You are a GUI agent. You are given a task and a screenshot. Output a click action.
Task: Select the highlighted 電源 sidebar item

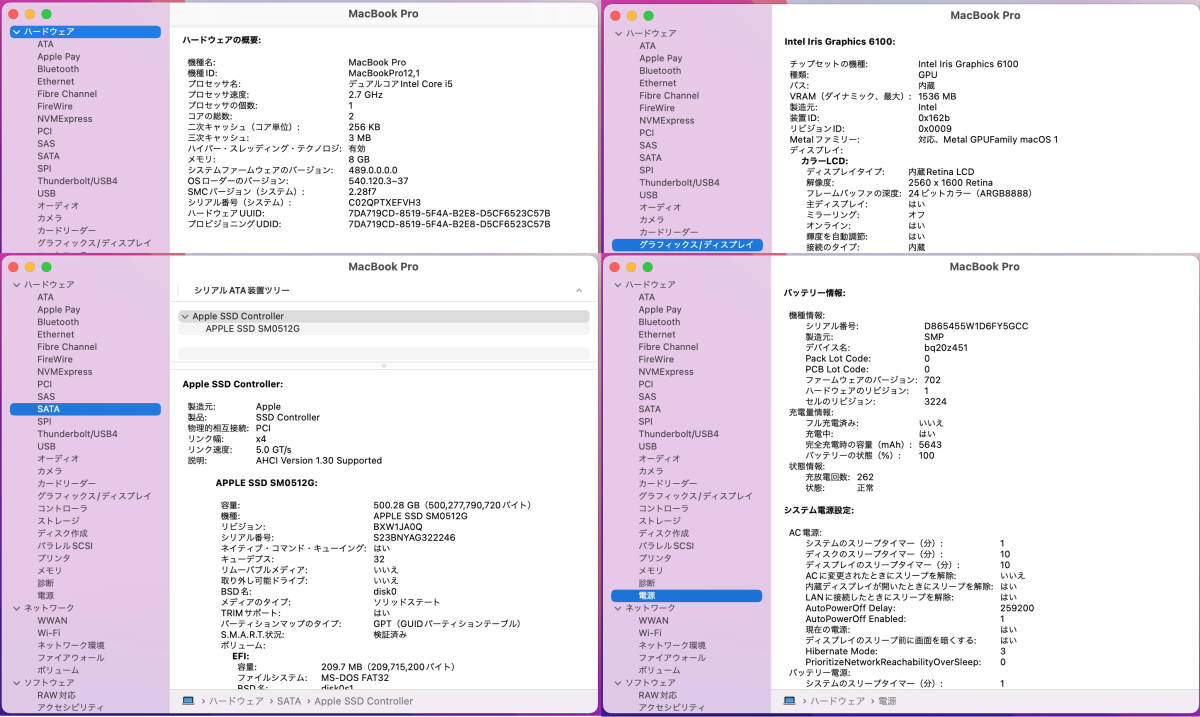click(x=648, y=596)
